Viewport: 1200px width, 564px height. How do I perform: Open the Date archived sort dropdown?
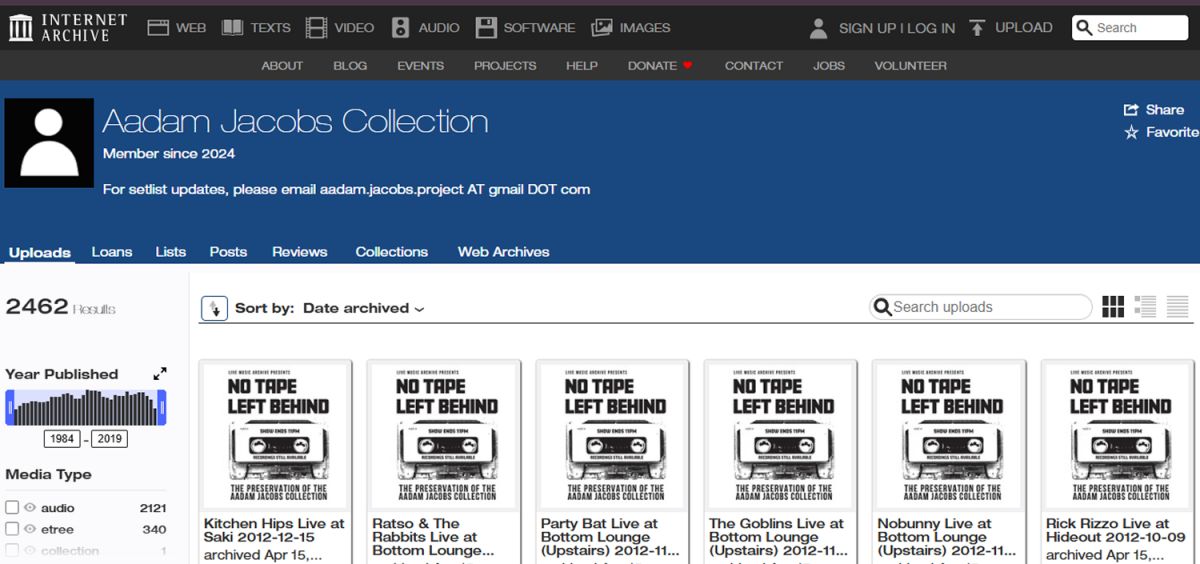363,308
